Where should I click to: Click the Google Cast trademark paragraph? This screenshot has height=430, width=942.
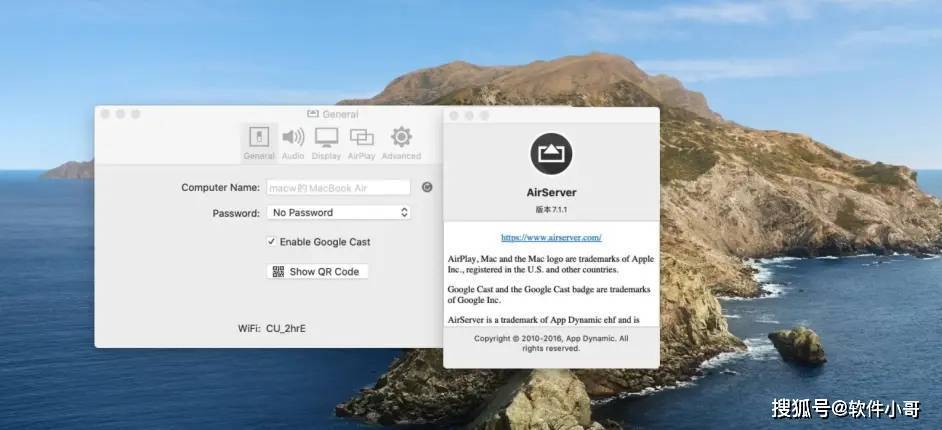(549, 294)
